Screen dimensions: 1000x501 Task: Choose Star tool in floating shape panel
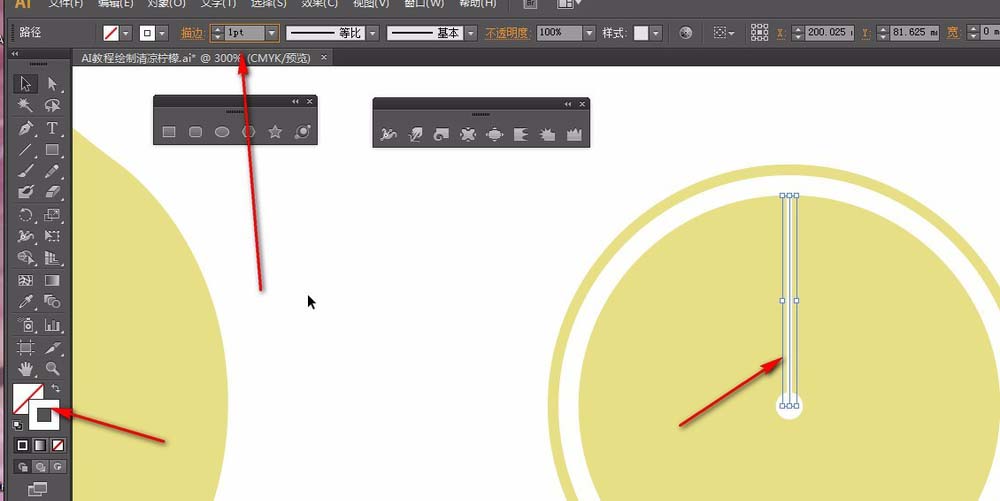[x=275, y=132]
